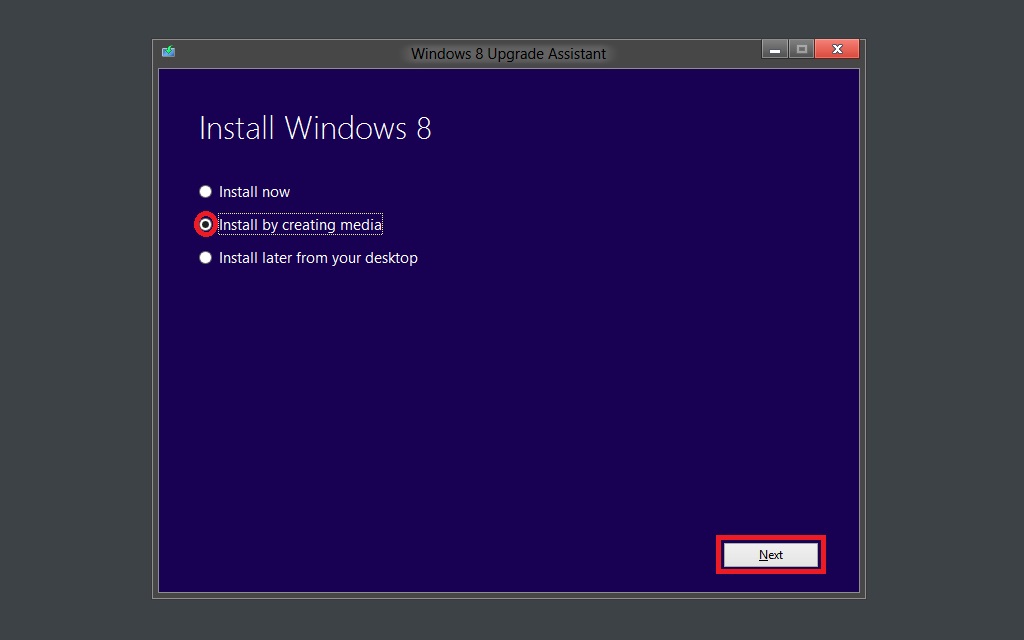Select the 'Install later from your desktop' radio button
The width and height of the screenshot is (1024, 640).
pos(205,258)
